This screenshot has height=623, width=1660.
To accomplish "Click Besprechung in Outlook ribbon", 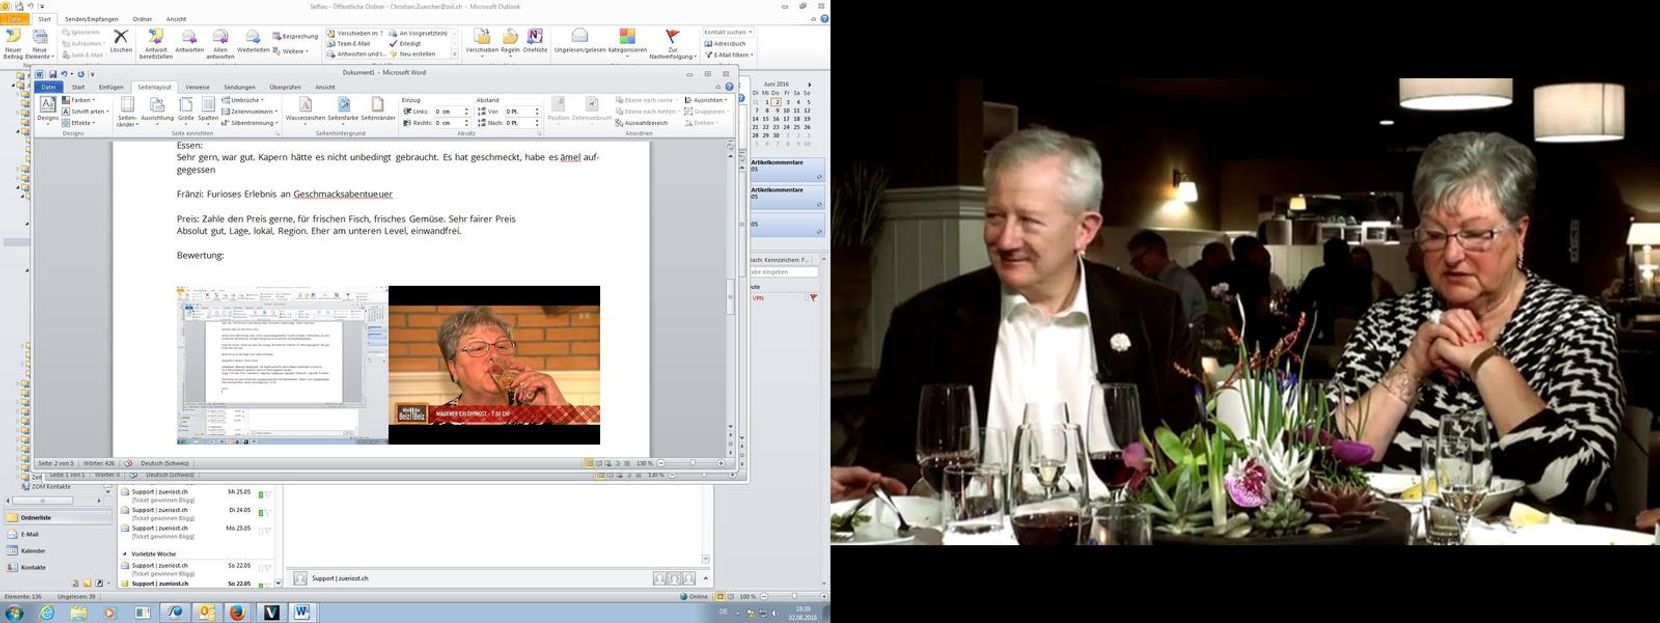I will coord(295,36).
